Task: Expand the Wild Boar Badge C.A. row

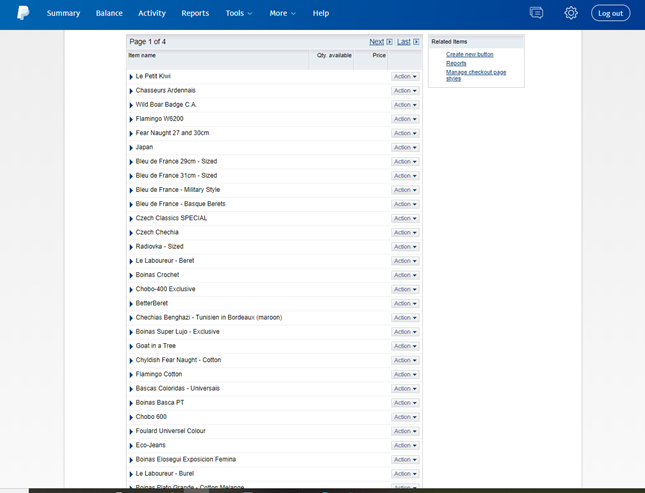Action: [131, 105]
